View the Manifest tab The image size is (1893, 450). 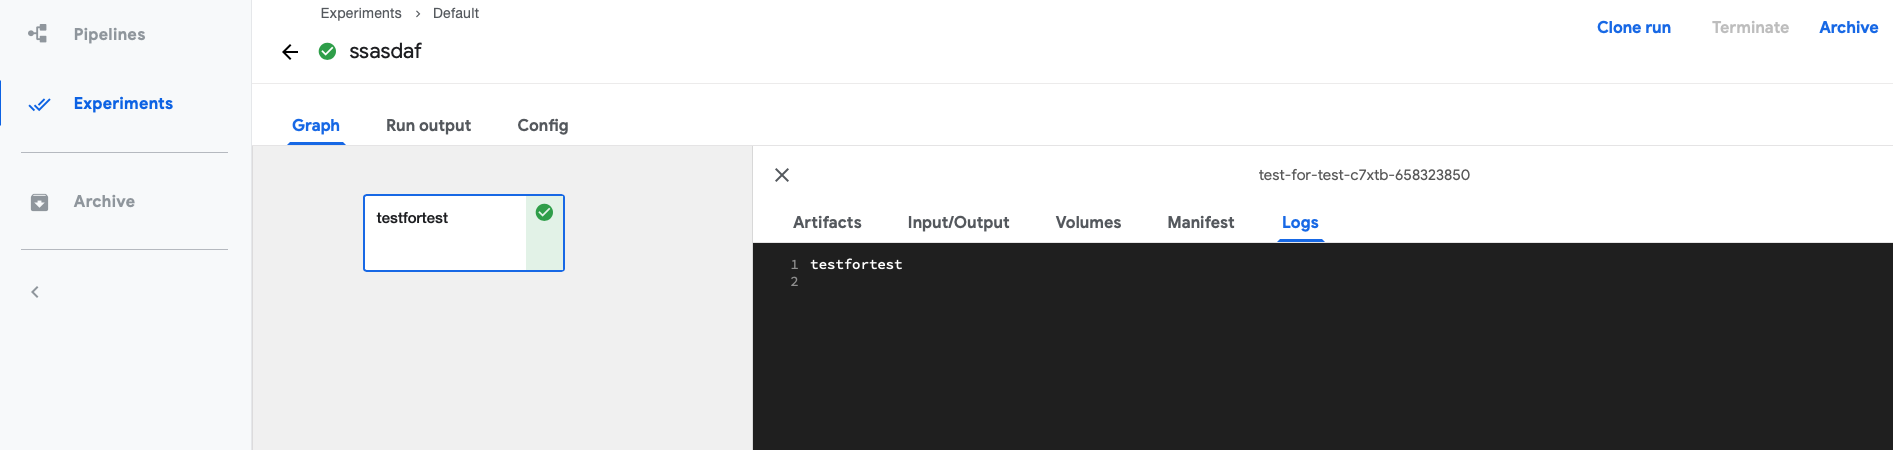pos(1200,222)
